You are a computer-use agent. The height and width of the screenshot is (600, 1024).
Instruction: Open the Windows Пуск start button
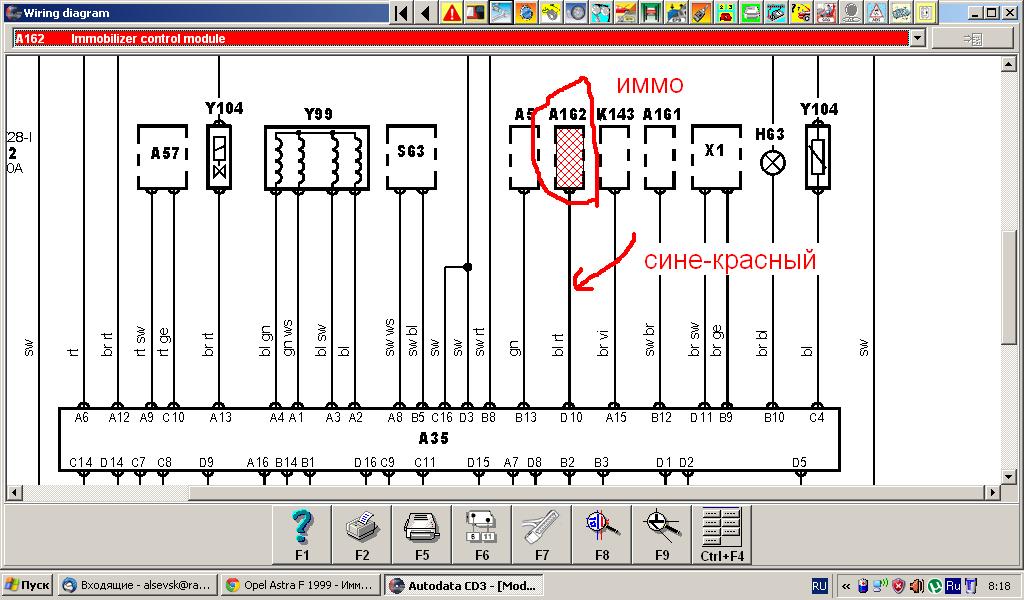coord(27,585)
